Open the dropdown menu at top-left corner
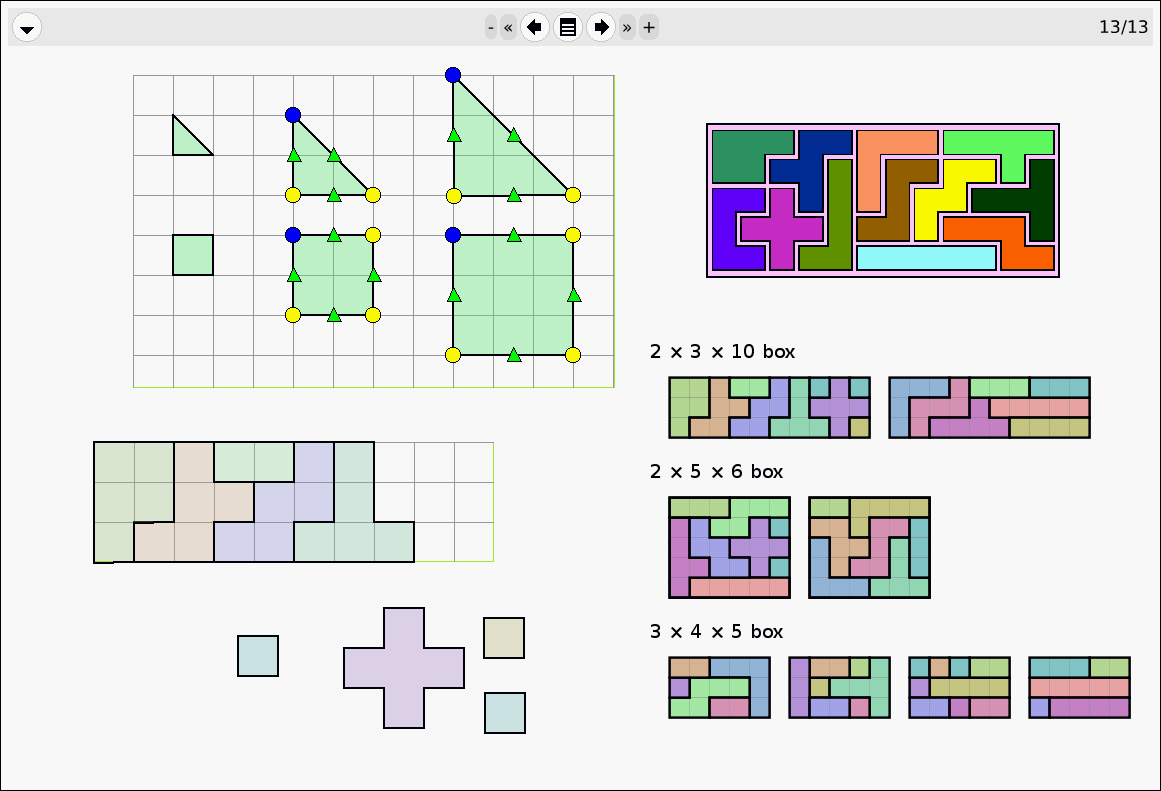This screenshot has width=1161, height=791. click(27, 28)
